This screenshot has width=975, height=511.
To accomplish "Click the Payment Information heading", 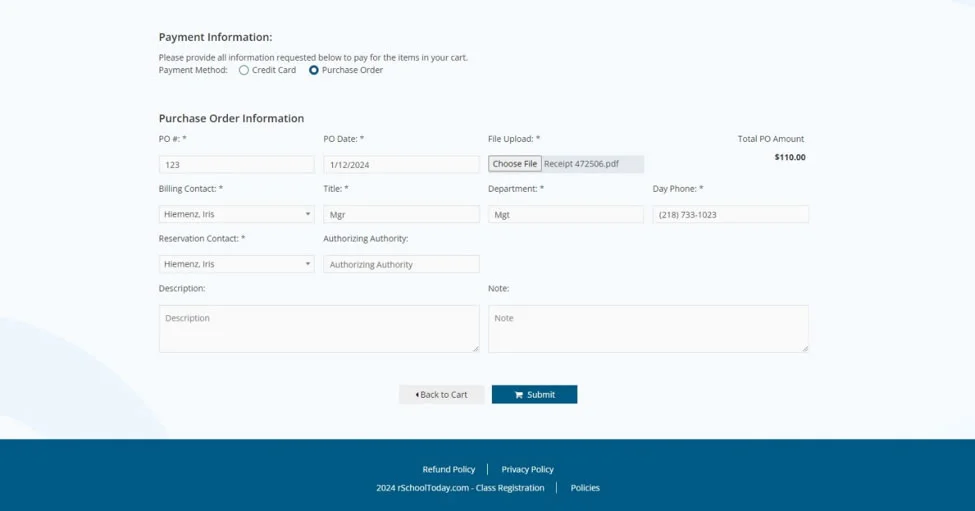I will coord(215,37).
